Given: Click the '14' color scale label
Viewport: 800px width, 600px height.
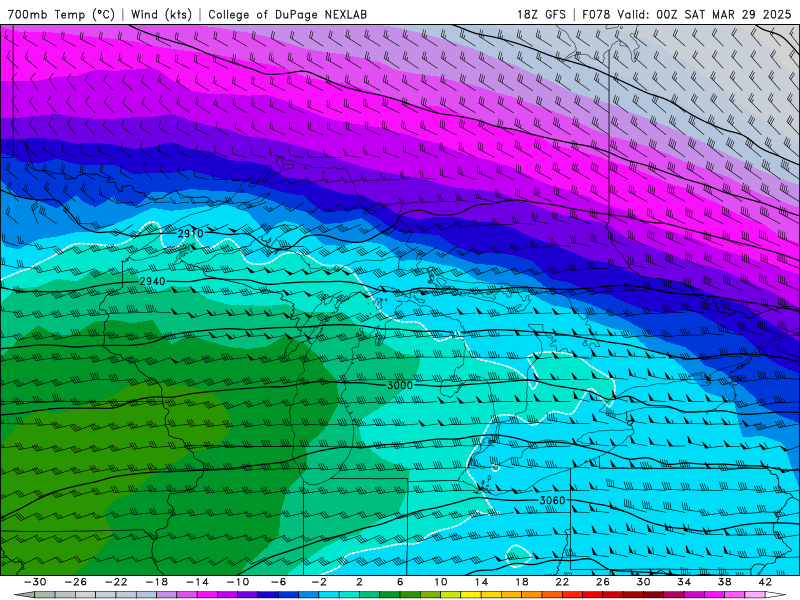Looking at the screenshot, I should [x=481, y=582].
